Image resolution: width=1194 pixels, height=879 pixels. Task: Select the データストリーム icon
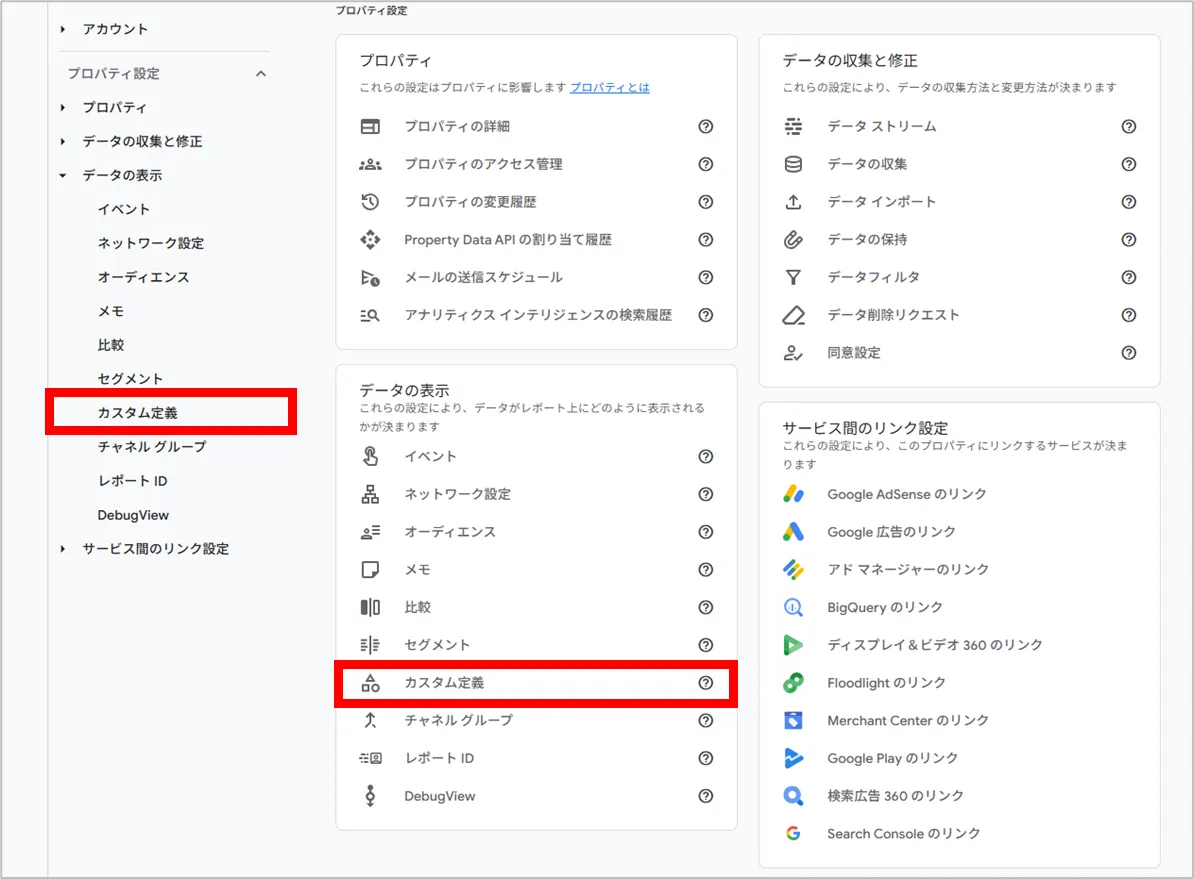pyautogui.click(x=792, y=126)
